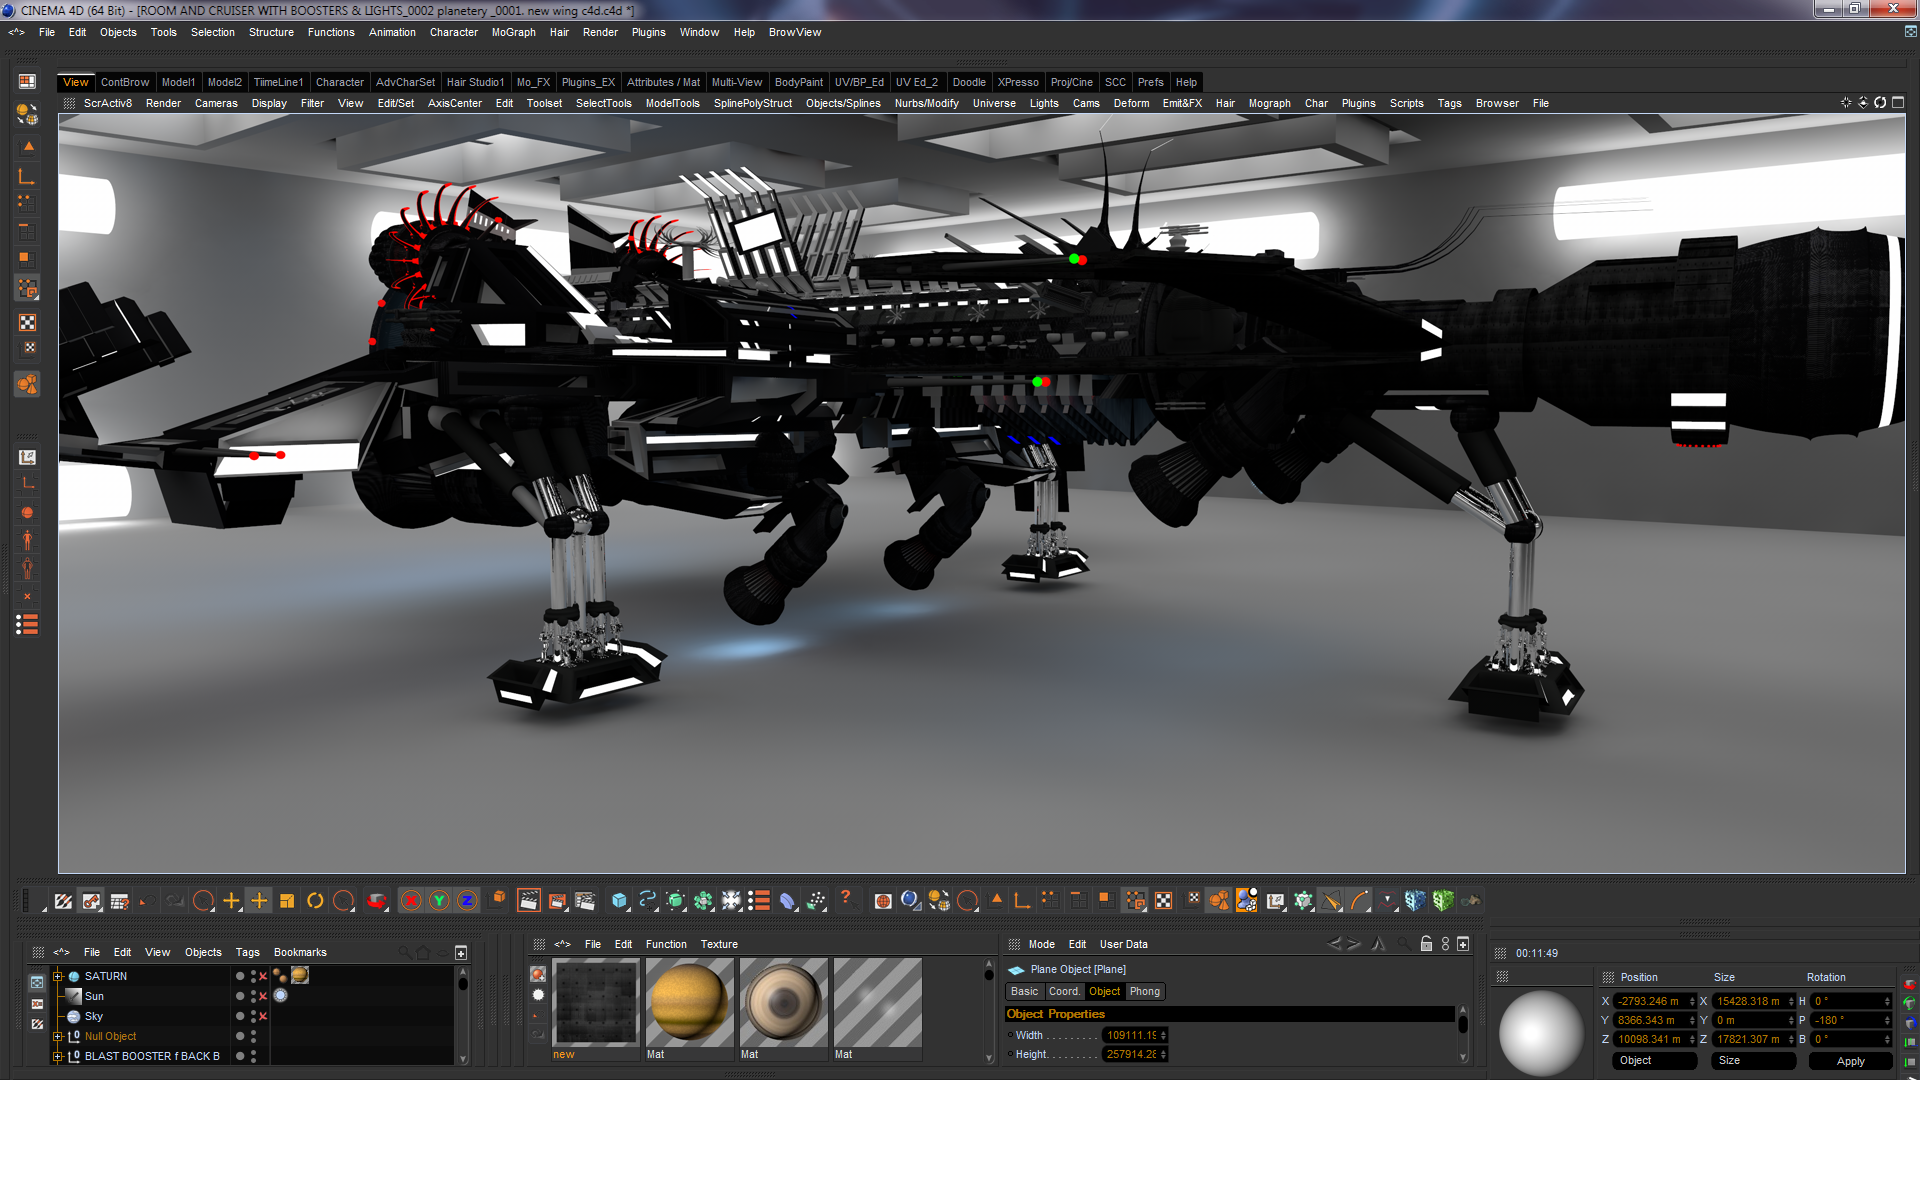The width and height of the screenshot is (1920, 1200).
Task: Open the Hair Studio1 layout tab
Action: 475,82
